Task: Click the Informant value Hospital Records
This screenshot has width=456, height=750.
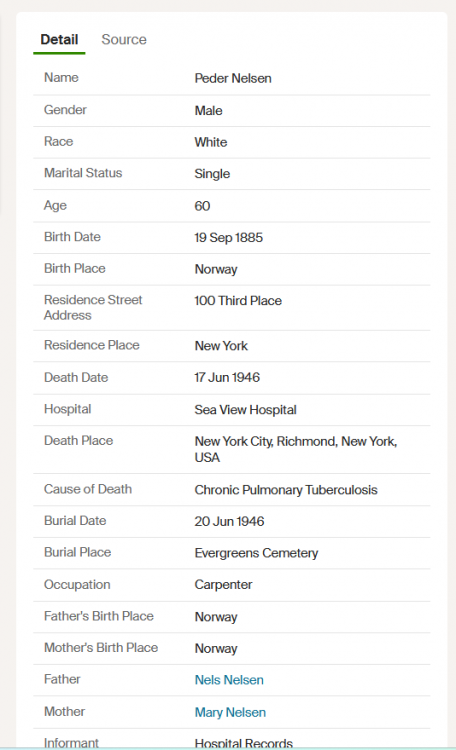Action: coord(244,743)
